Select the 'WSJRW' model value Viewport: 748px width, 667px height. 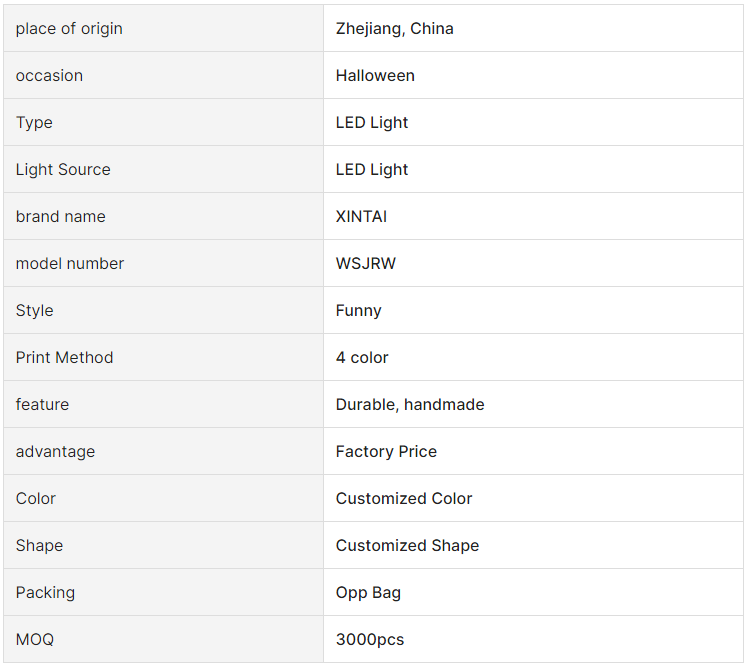pos(365,263)
